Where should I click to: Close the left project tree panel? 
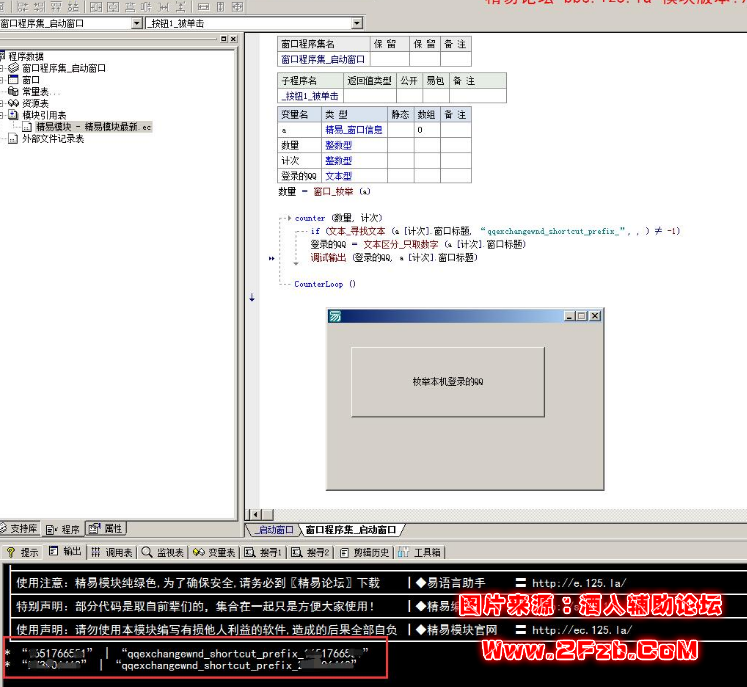pos(233,39)
